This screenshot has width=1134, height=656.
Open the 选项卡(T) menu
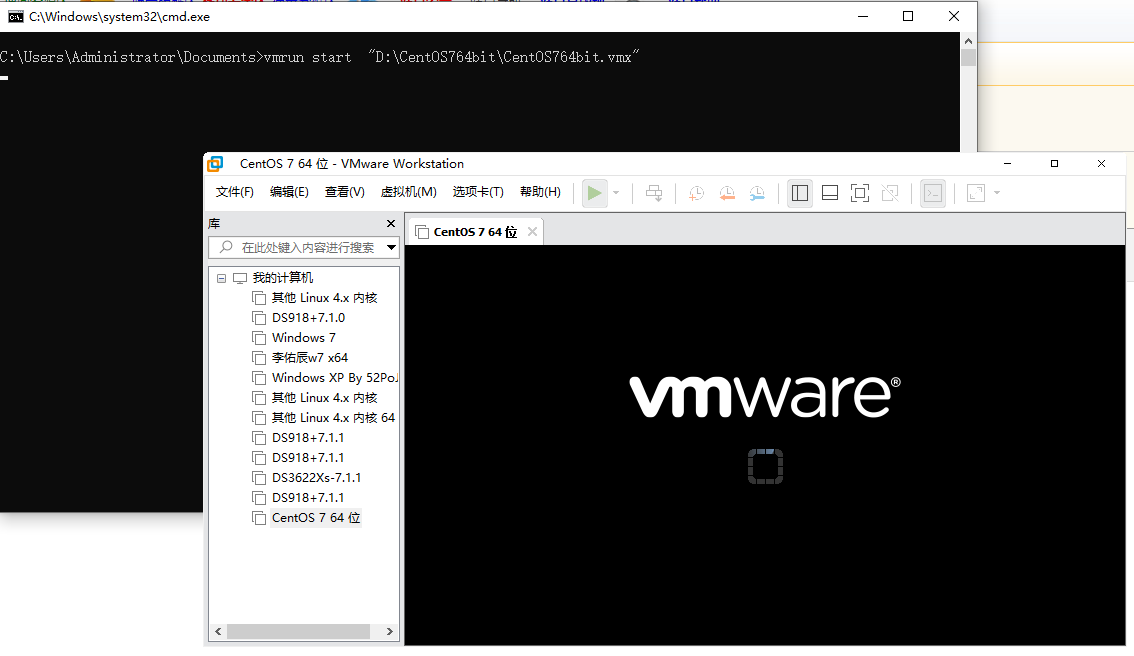click(x=478, y=192)
